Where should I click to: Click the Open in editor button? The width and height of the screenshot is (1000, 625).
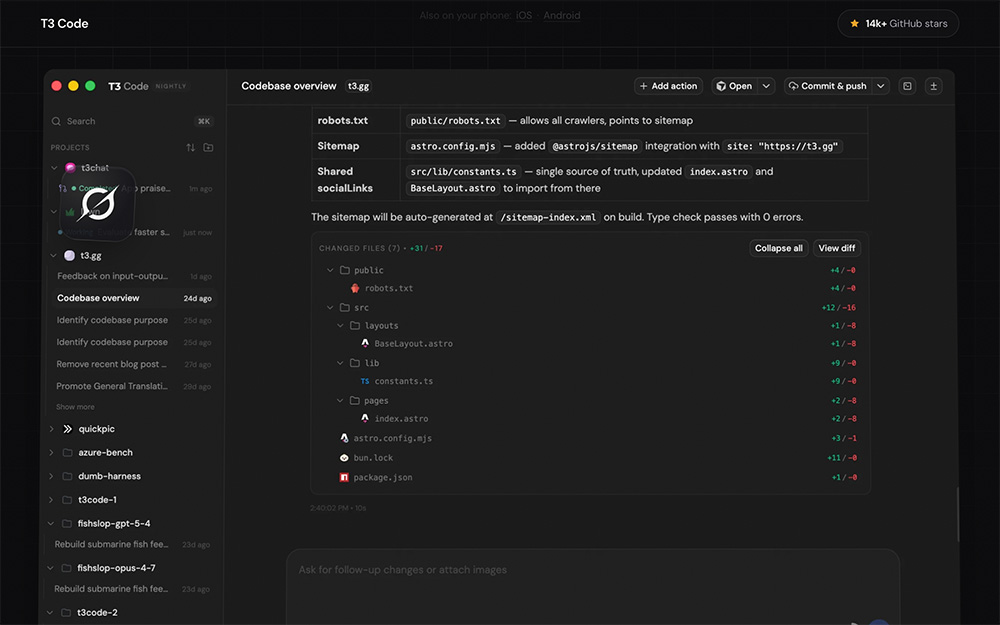[x=734, y=86]
